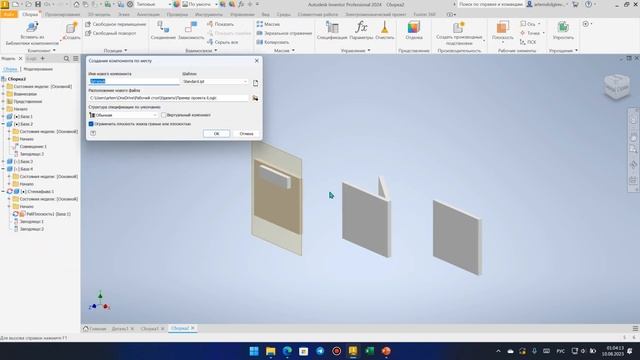Open Telegram from the taskbar
The width and height of the screenshot is (640, 360).
tap(320, 351)
